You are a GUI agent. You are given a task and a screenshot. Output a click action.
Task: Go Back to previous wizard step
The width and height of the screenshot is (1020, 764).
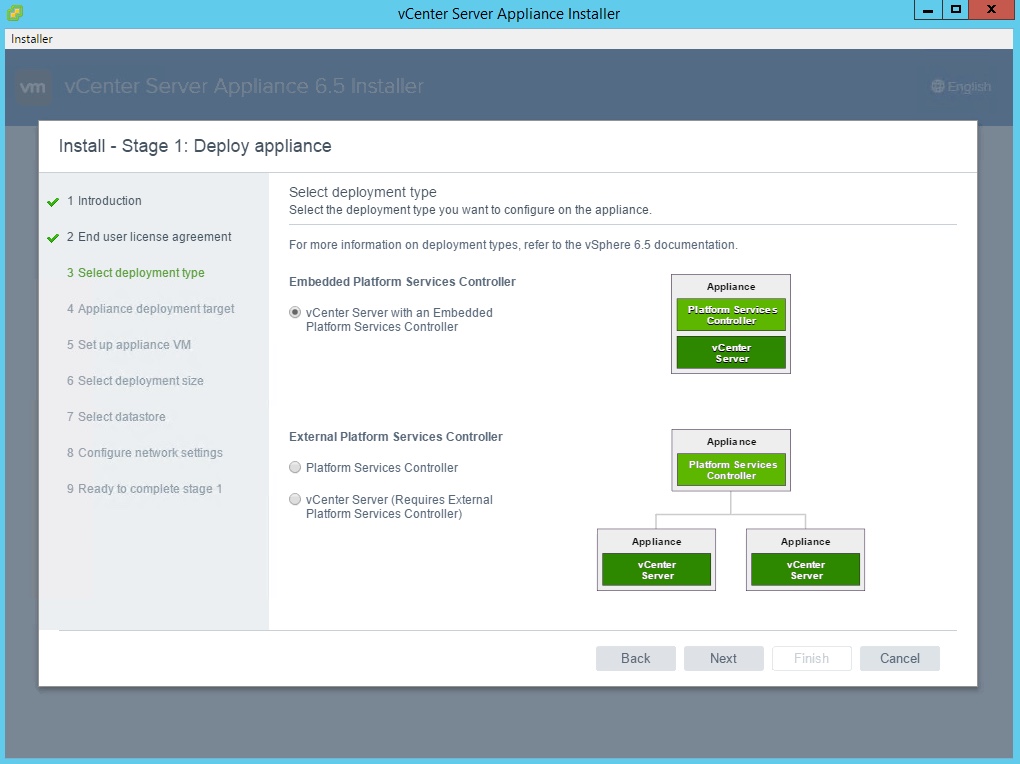pyautogui.click(x=636, y=658)
